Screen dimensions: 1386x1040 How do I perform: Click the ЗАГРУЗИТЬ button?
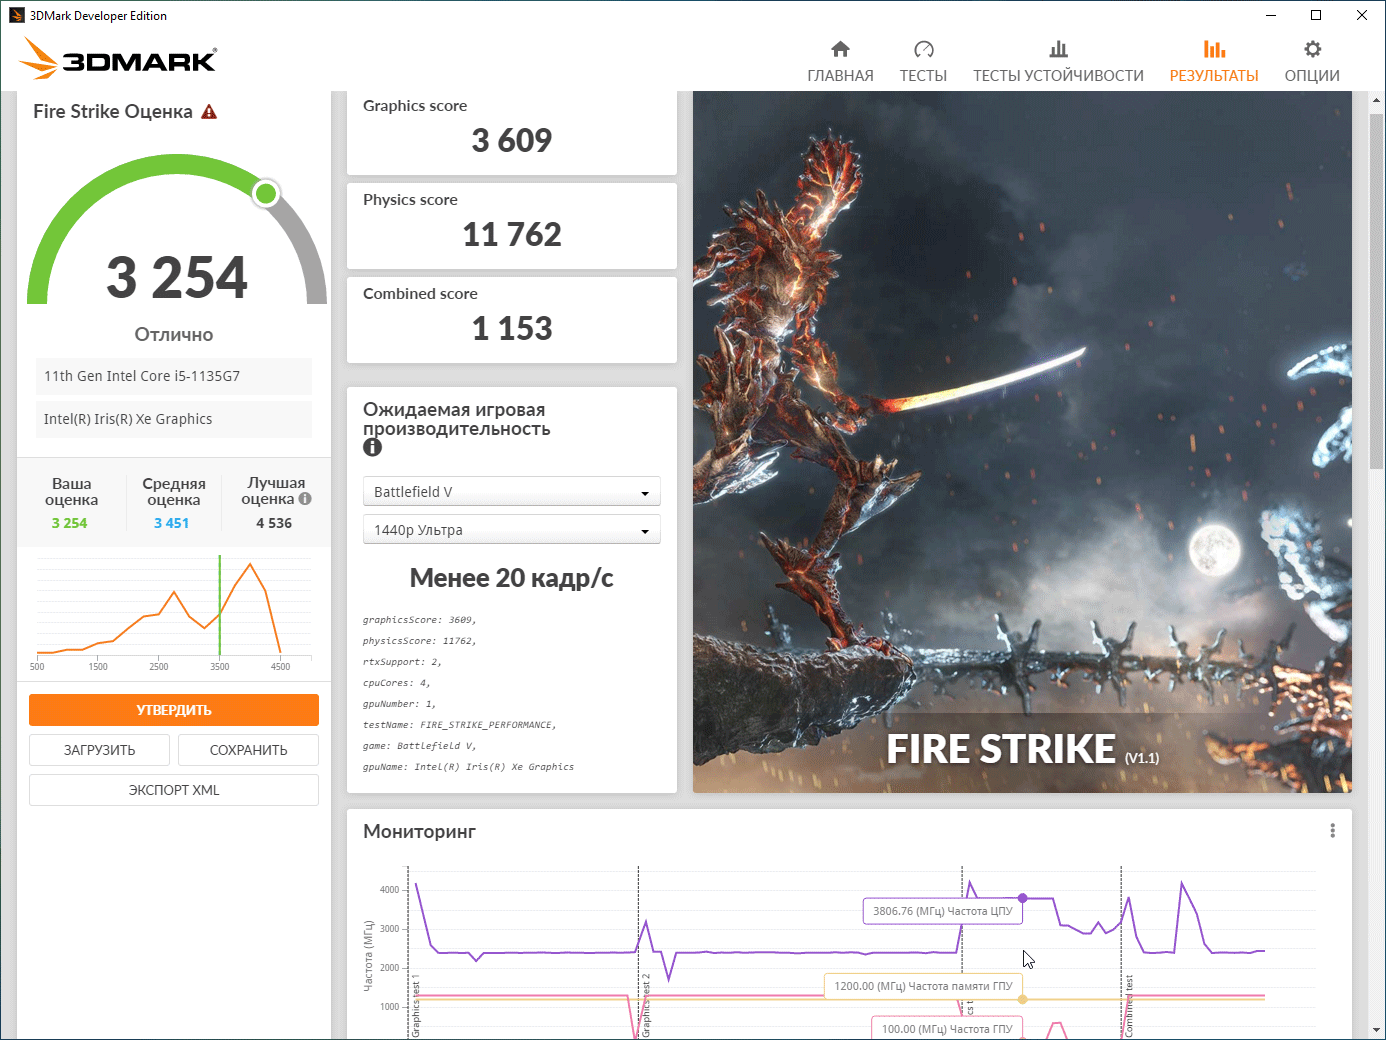99,750
